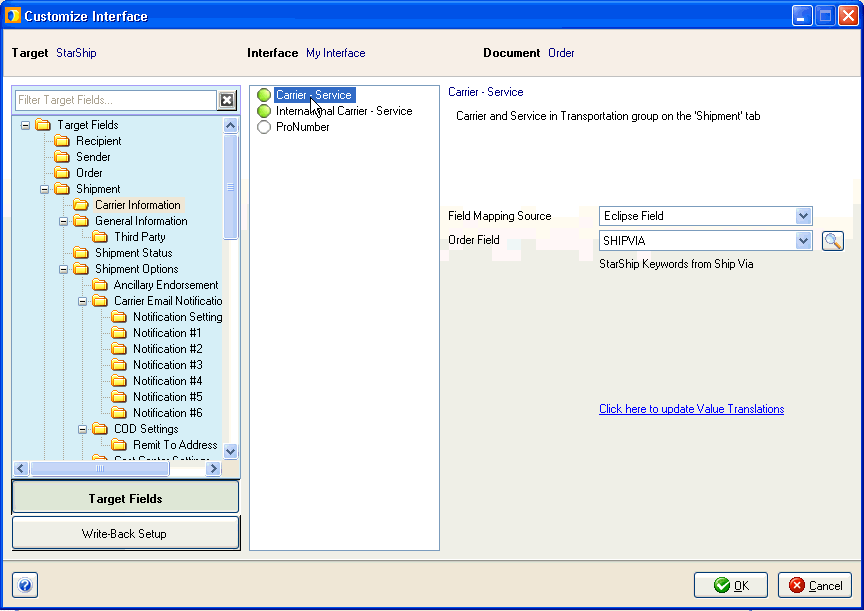Select the Ancillary Endorsement tree item

pyautogui.click(x=166, y=285)
